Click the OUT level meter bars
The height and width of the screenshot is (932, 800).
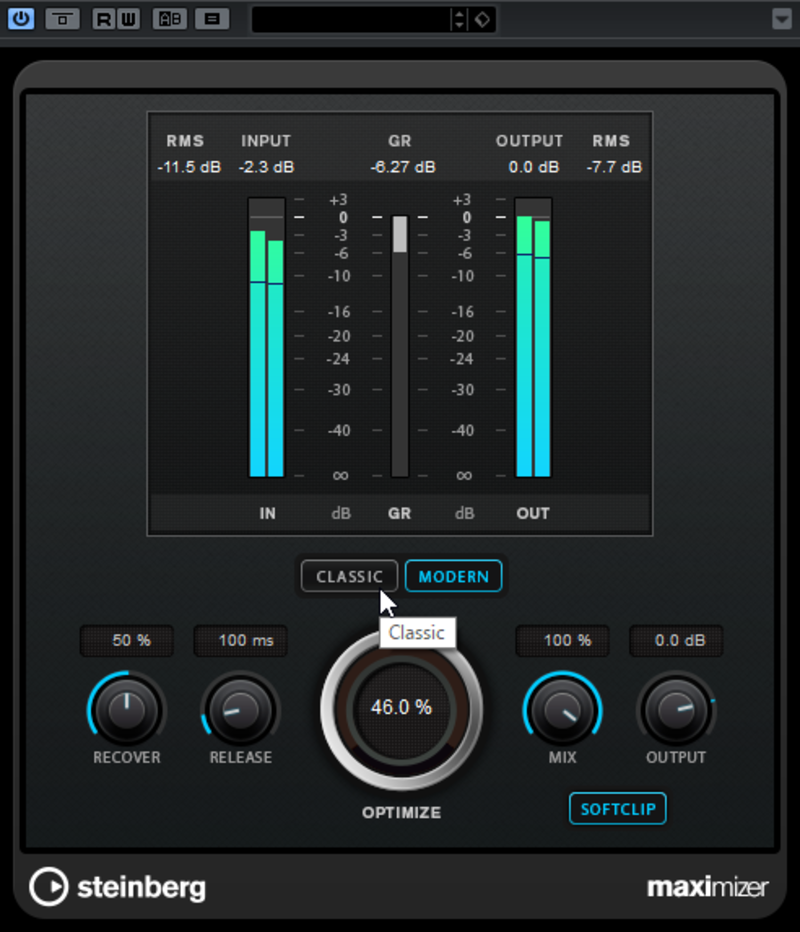pyautogui.click(x=533, y=338)
